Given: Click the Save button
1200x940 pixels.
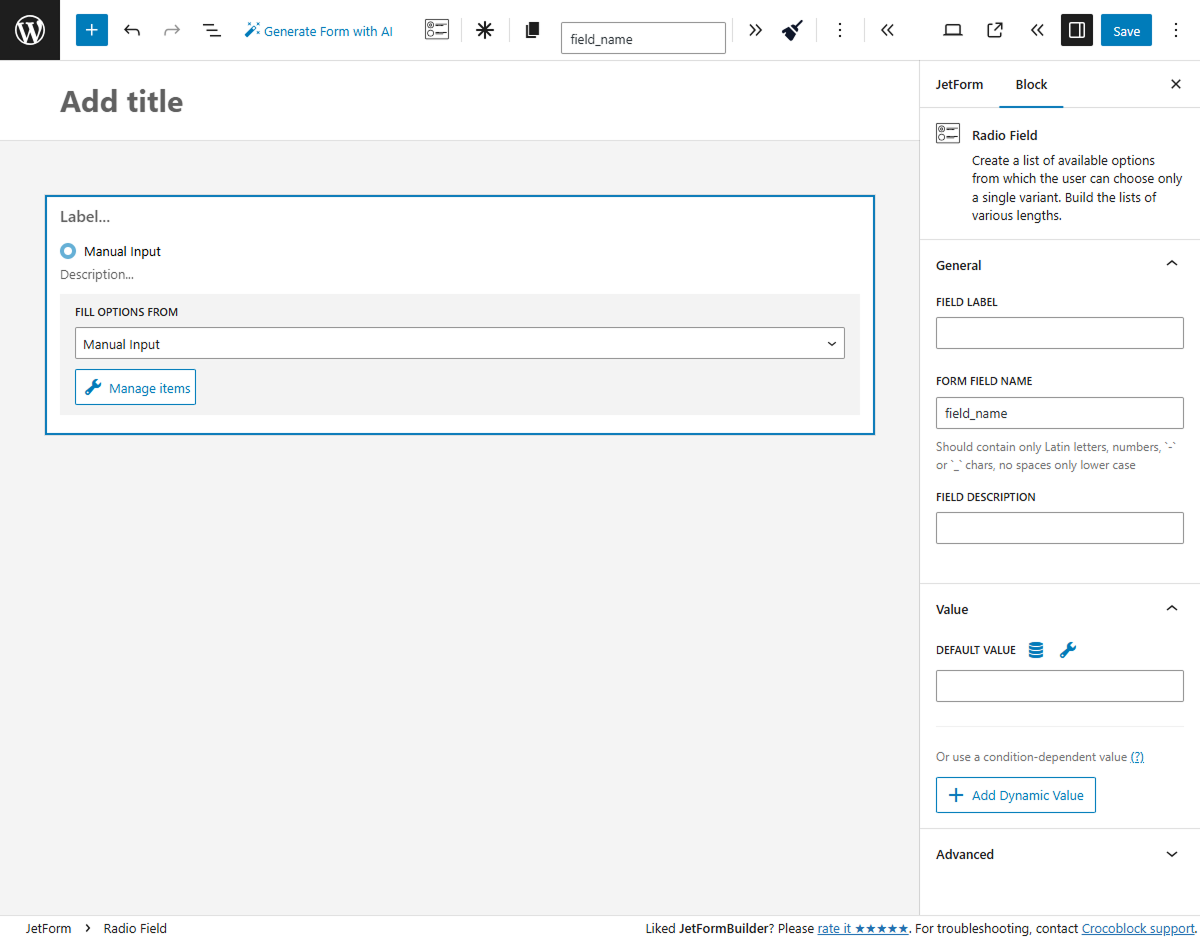Looking at the screenshot, I should [1126, 30].
